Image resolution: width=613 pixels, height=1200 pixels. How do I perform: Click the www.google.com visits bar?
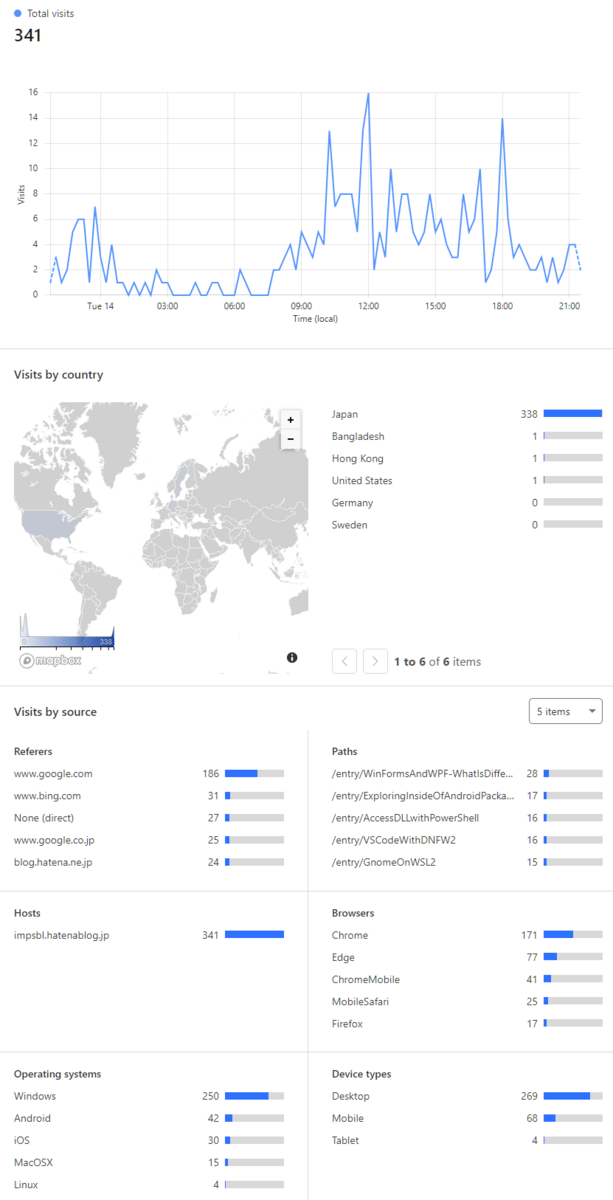pyautogui.click(x=254, y=773)
